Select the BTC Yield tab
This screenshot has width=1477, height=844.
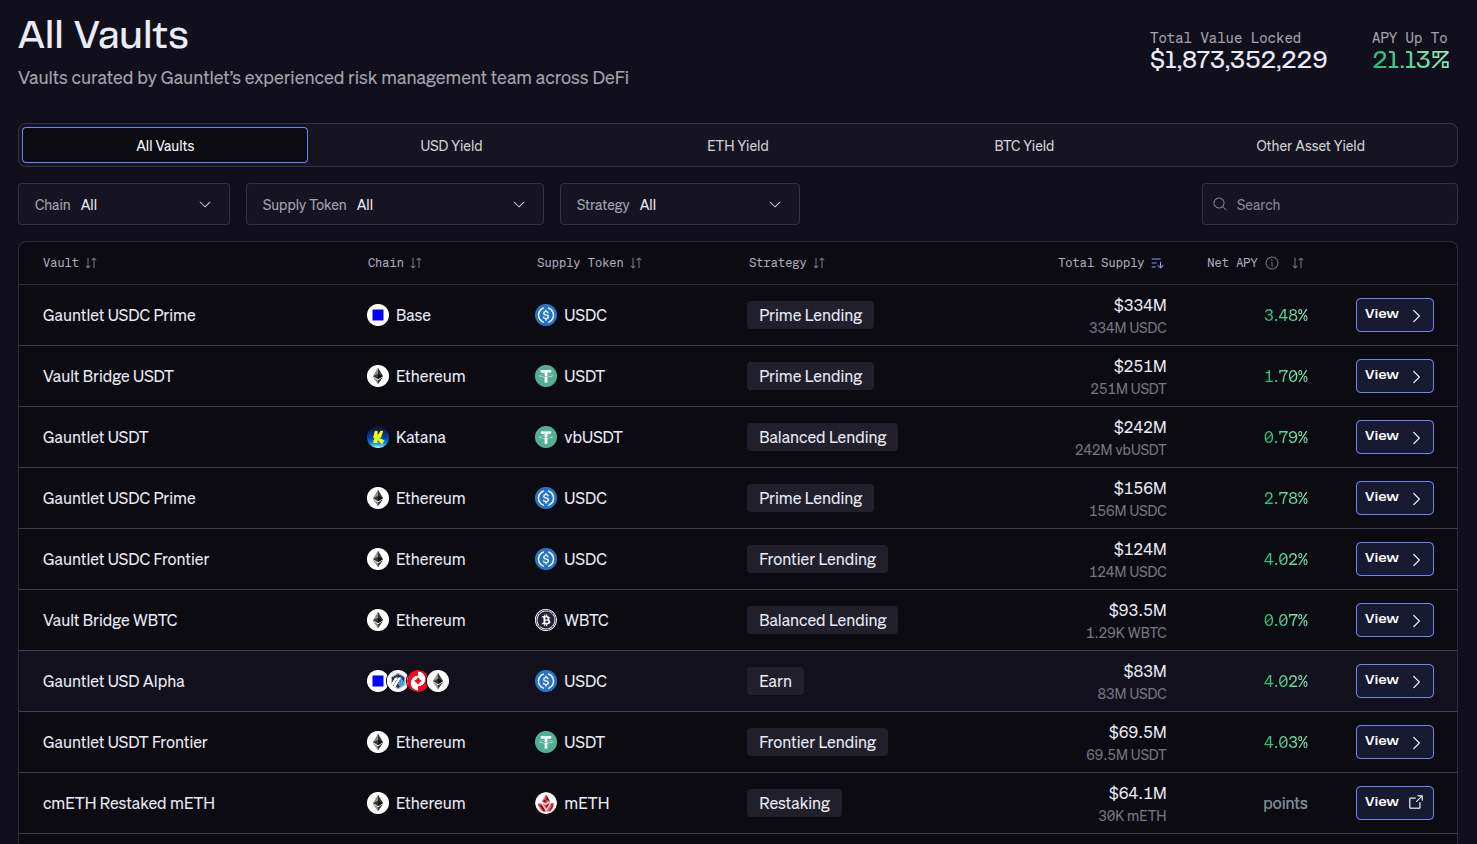pyautogui.click(x=1024, y=146)
